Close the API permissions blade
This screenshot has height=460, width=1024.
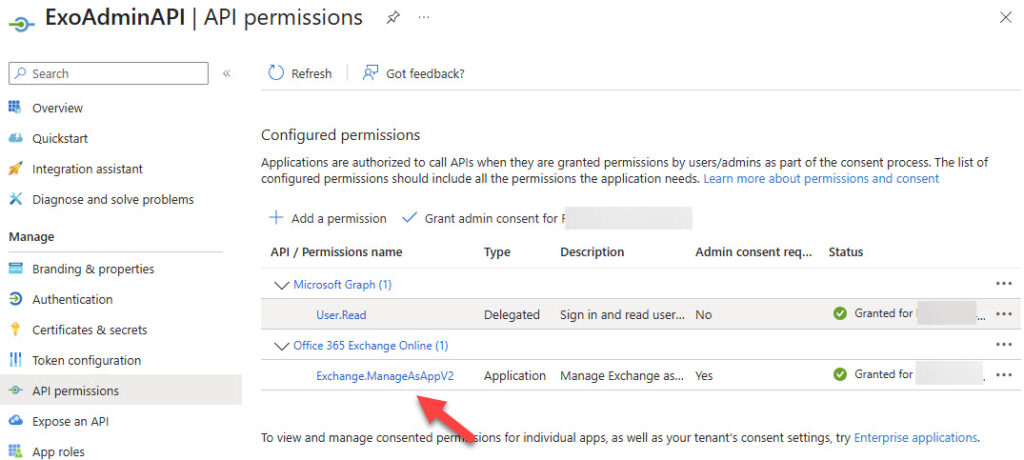pyautogui.click(x=1006, y=18)
